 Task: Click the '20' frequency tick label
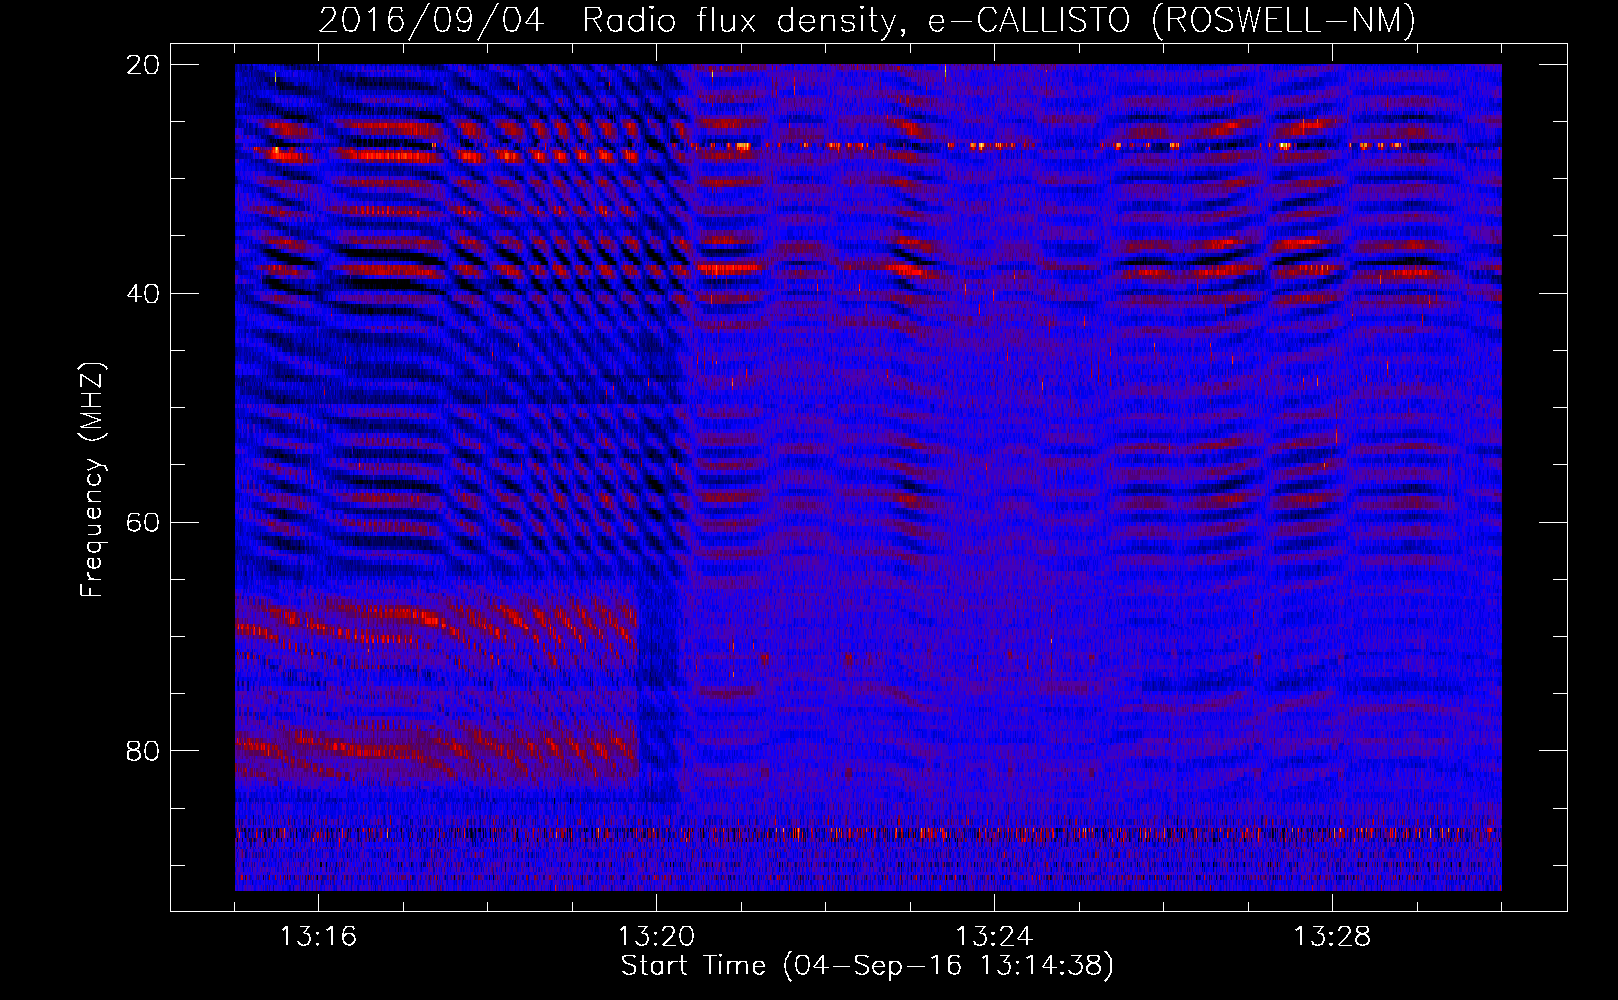pyautogui.click(x=143, y=65)
